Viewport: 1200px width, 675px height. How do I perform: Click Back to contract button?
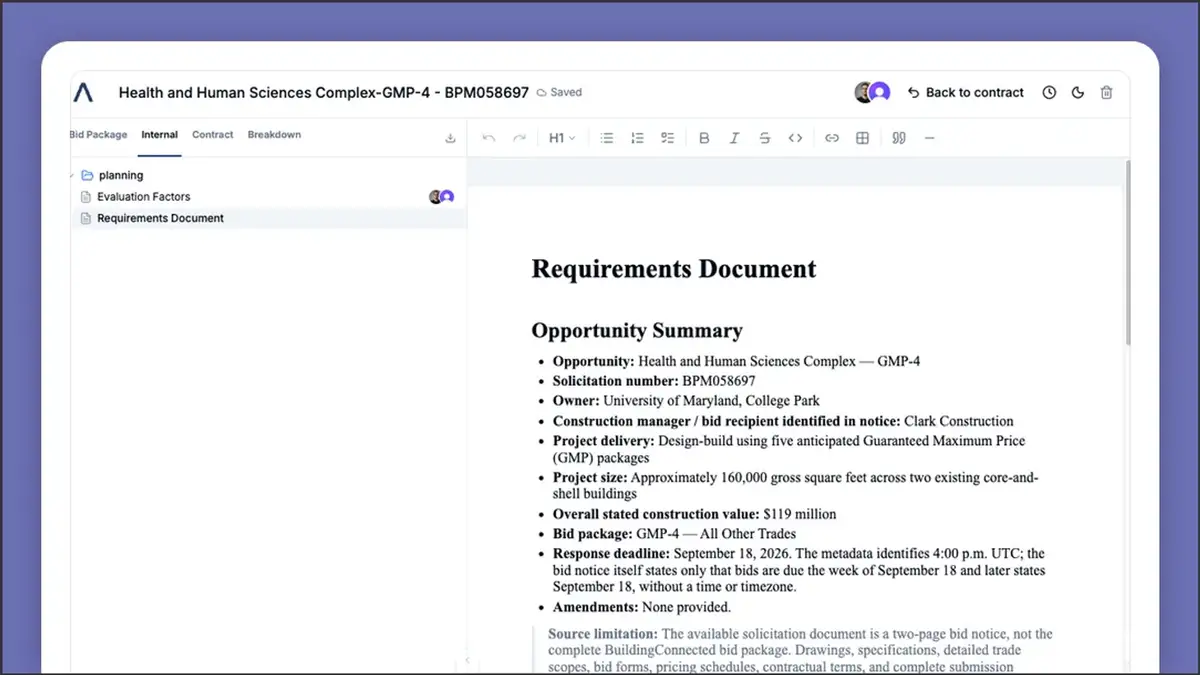966,92
